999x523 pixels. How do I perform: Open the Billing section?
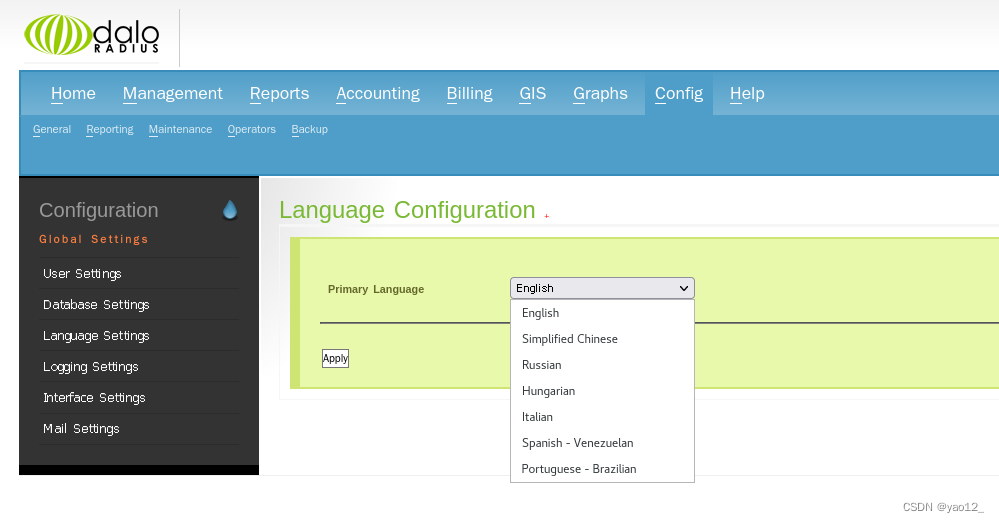click(x=470, y=94)
